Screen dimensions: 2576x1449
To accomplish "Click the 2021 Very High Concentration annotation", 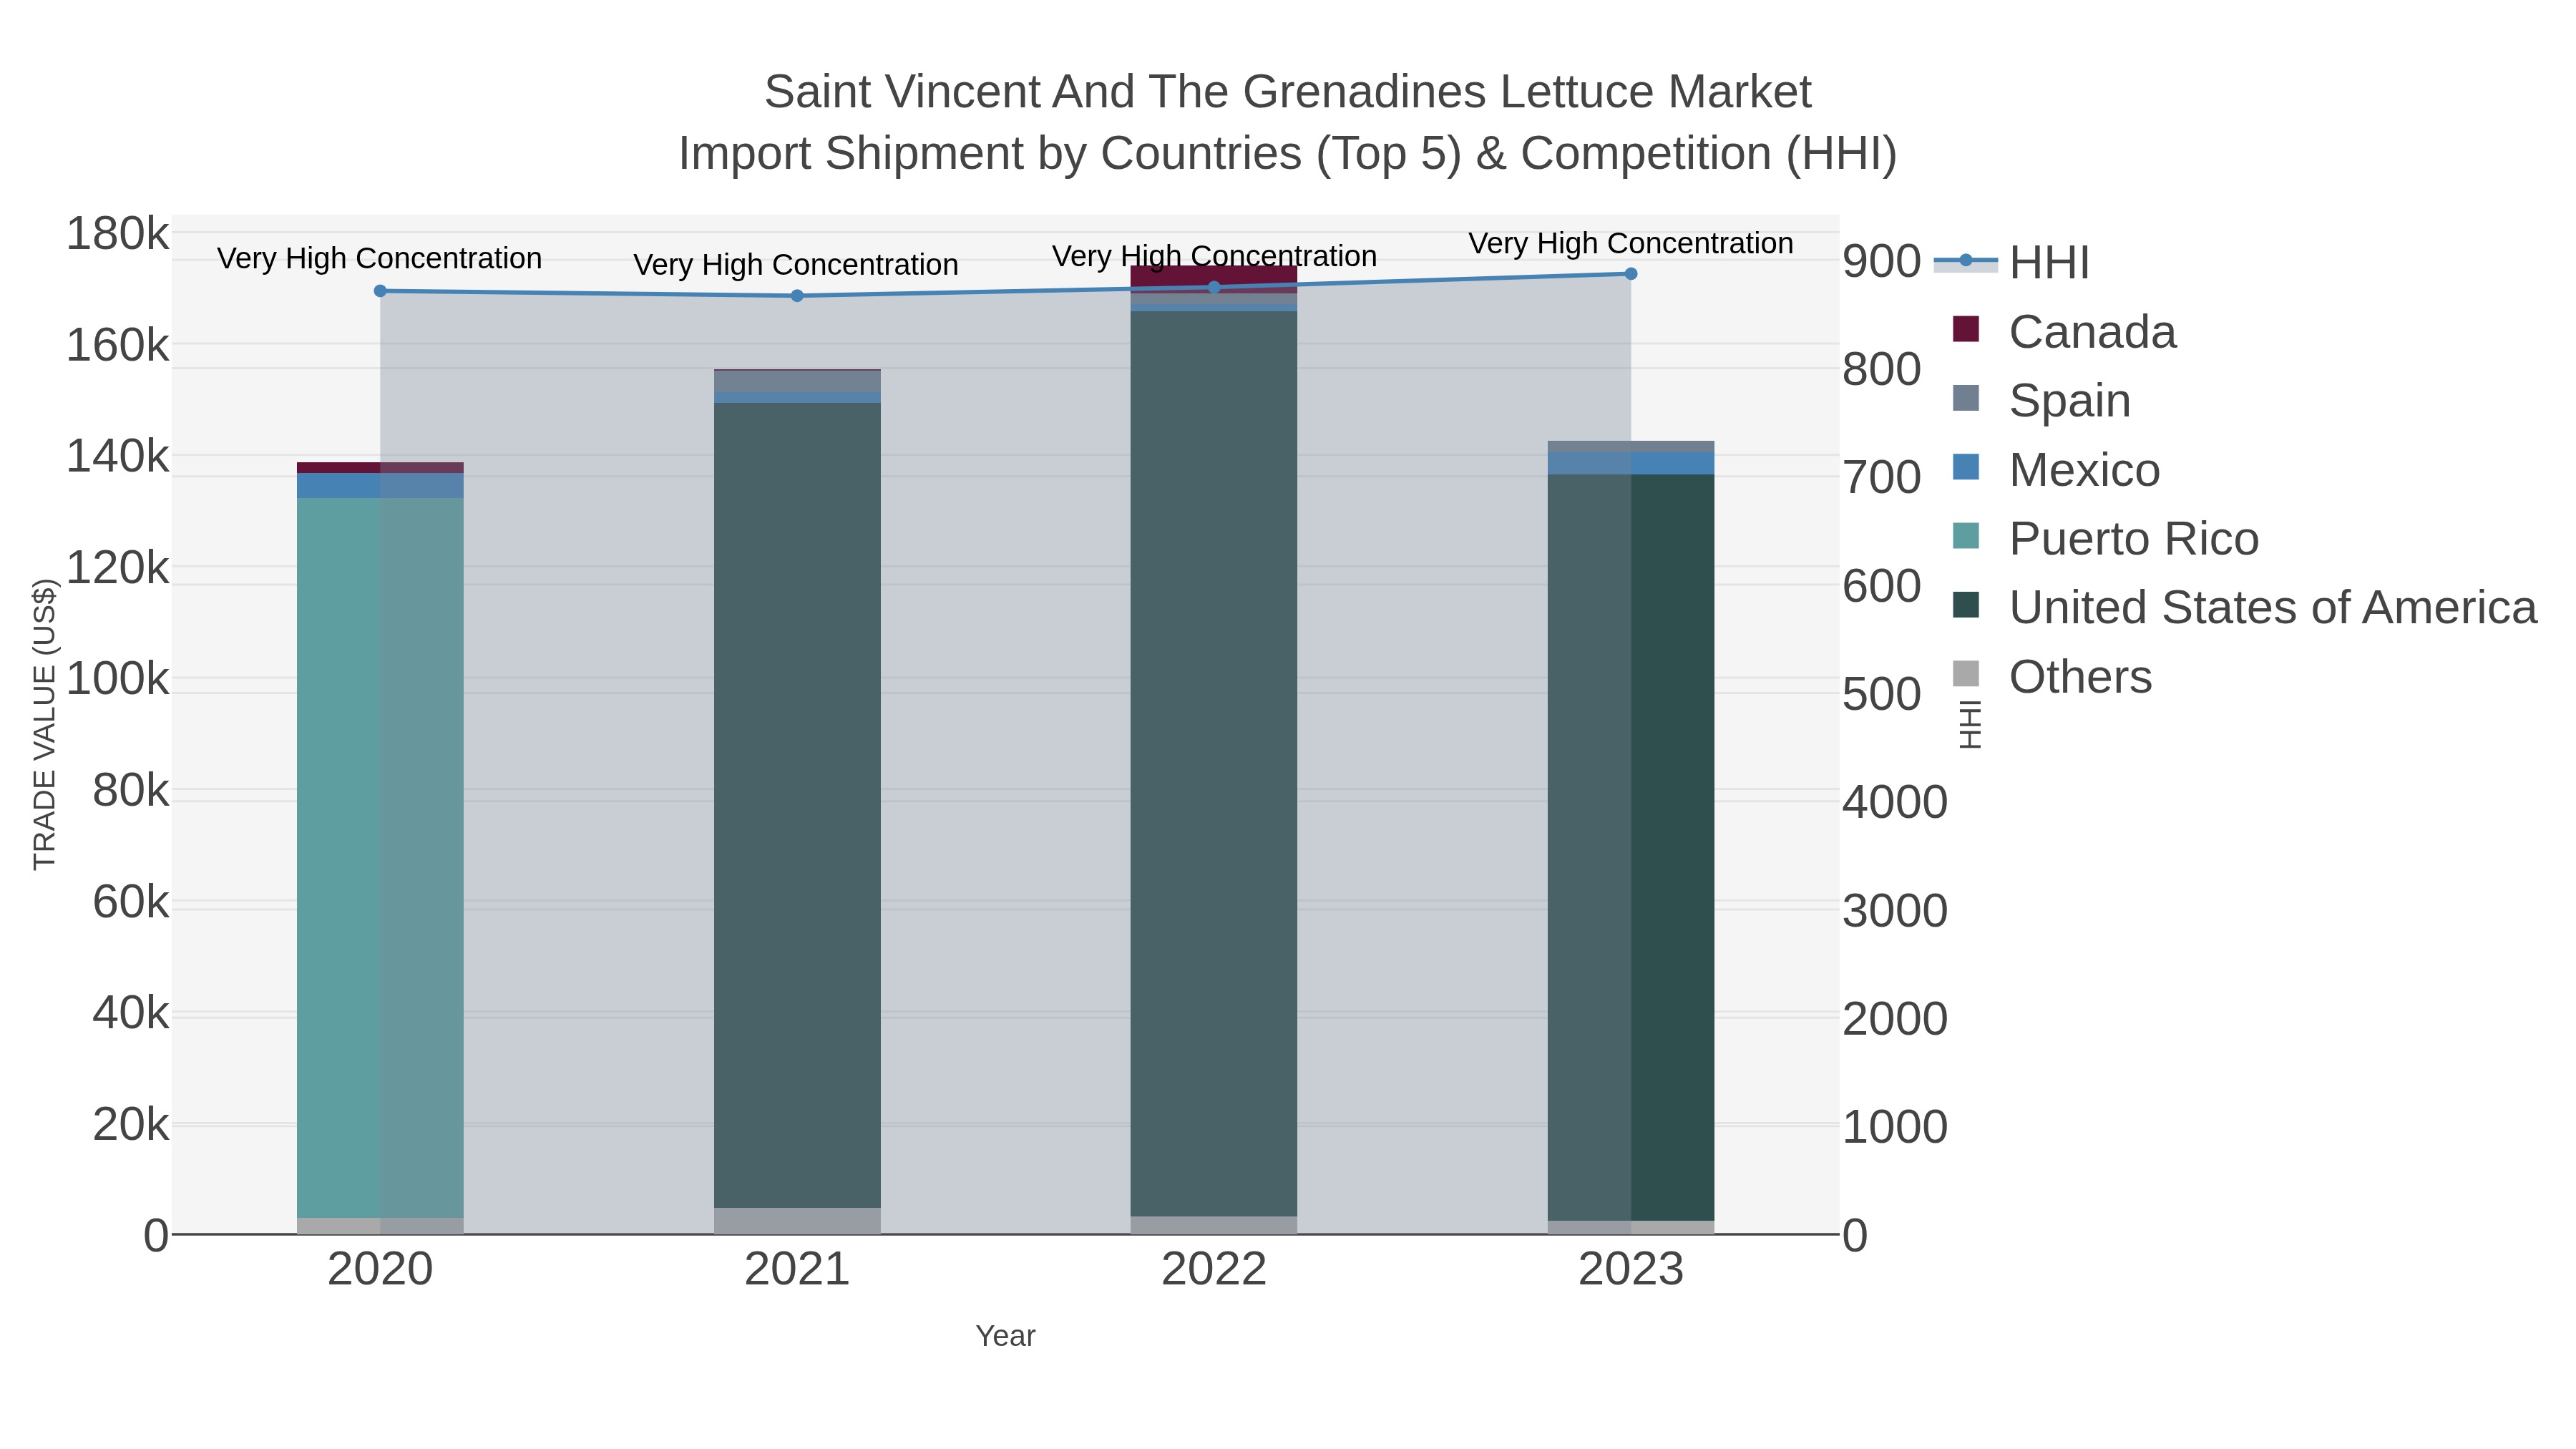I will (796, 265).
